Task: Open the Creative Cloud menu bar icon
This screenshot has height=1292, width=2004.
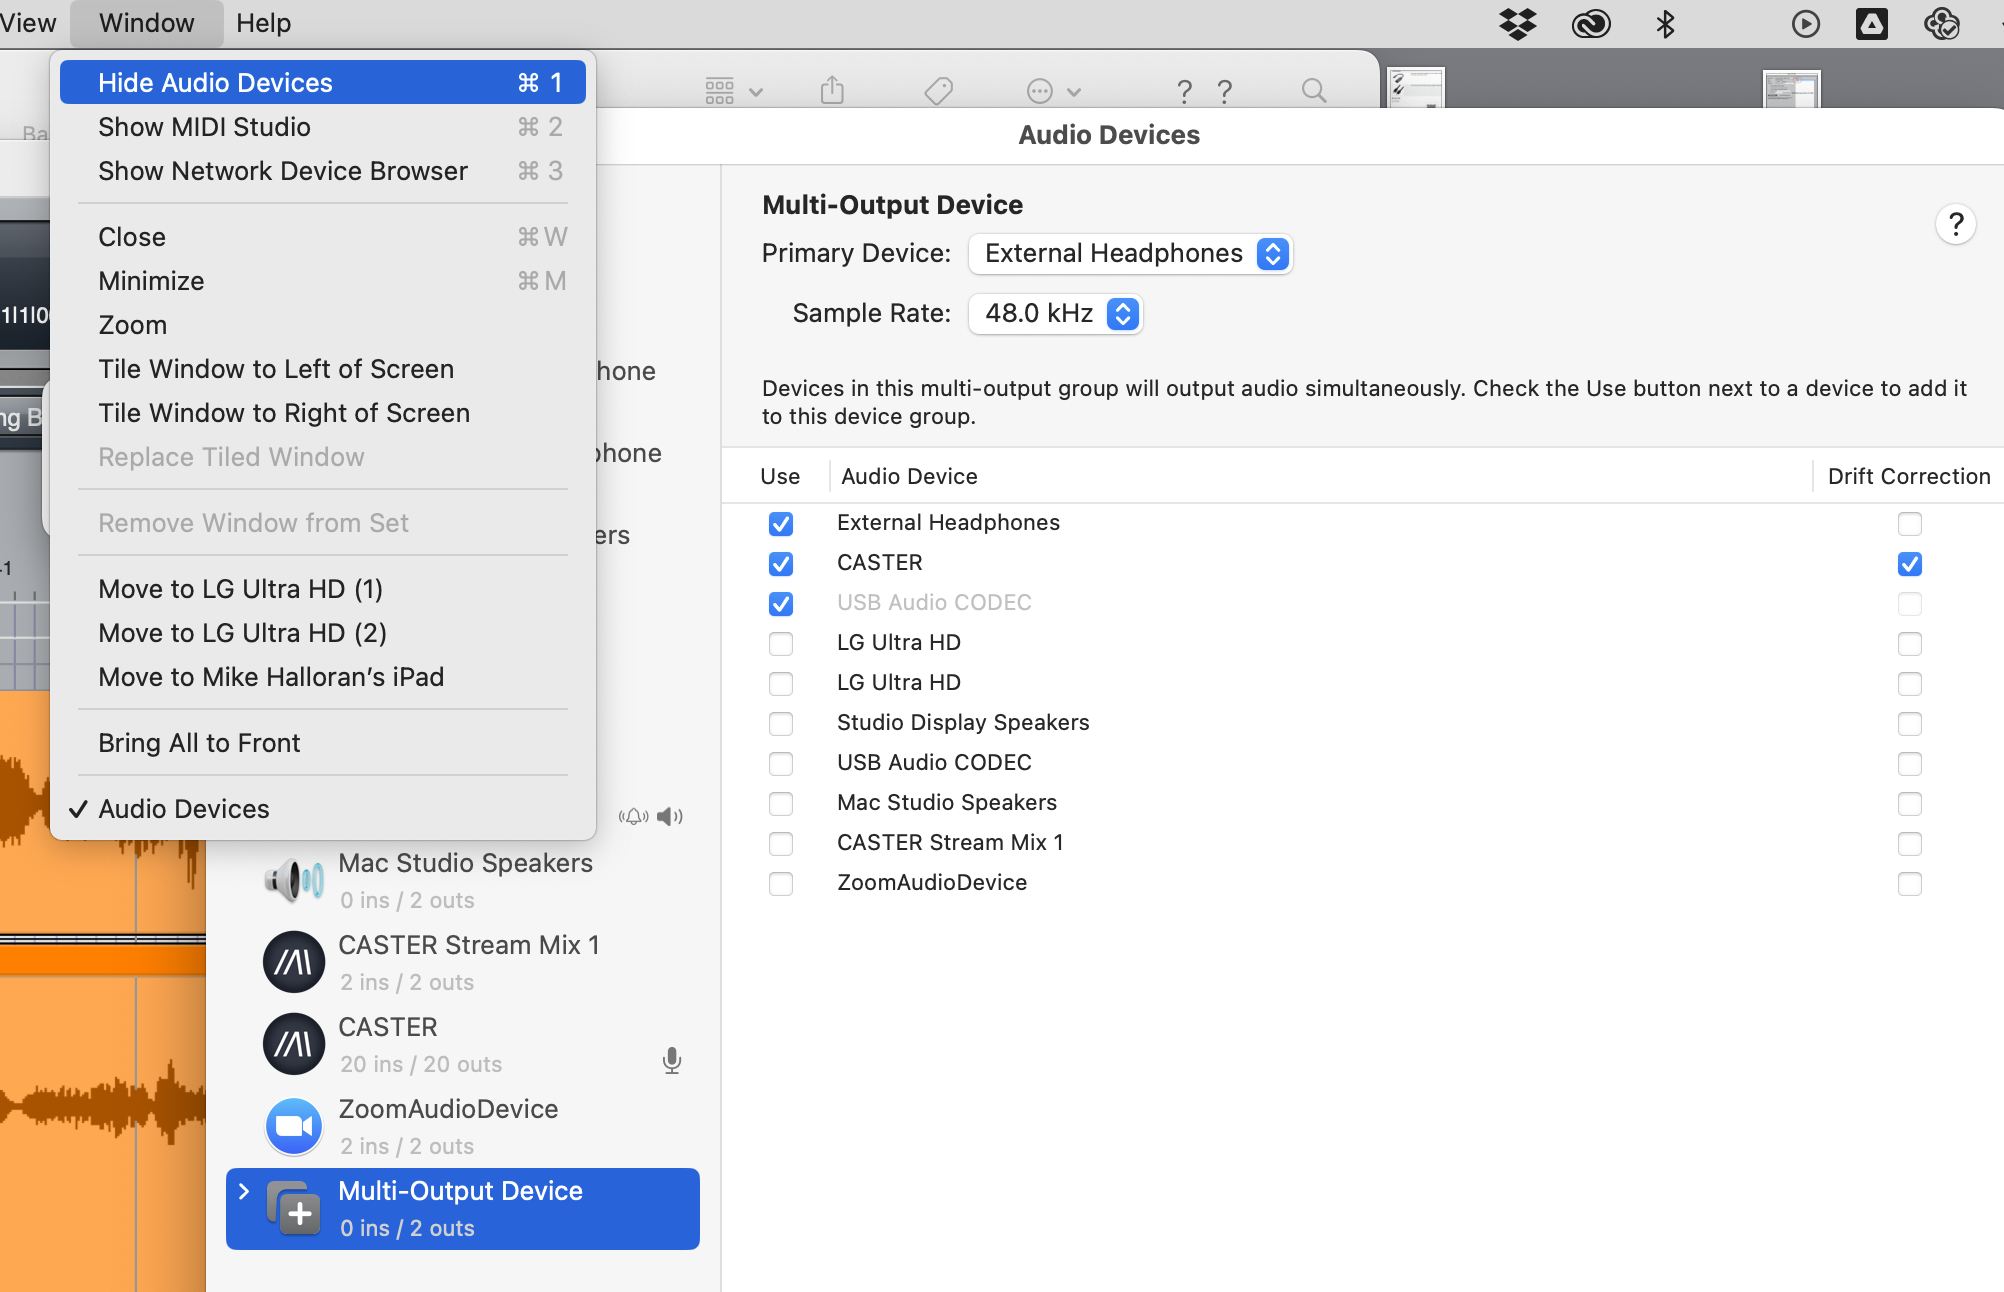Action: pos(1591,23)
